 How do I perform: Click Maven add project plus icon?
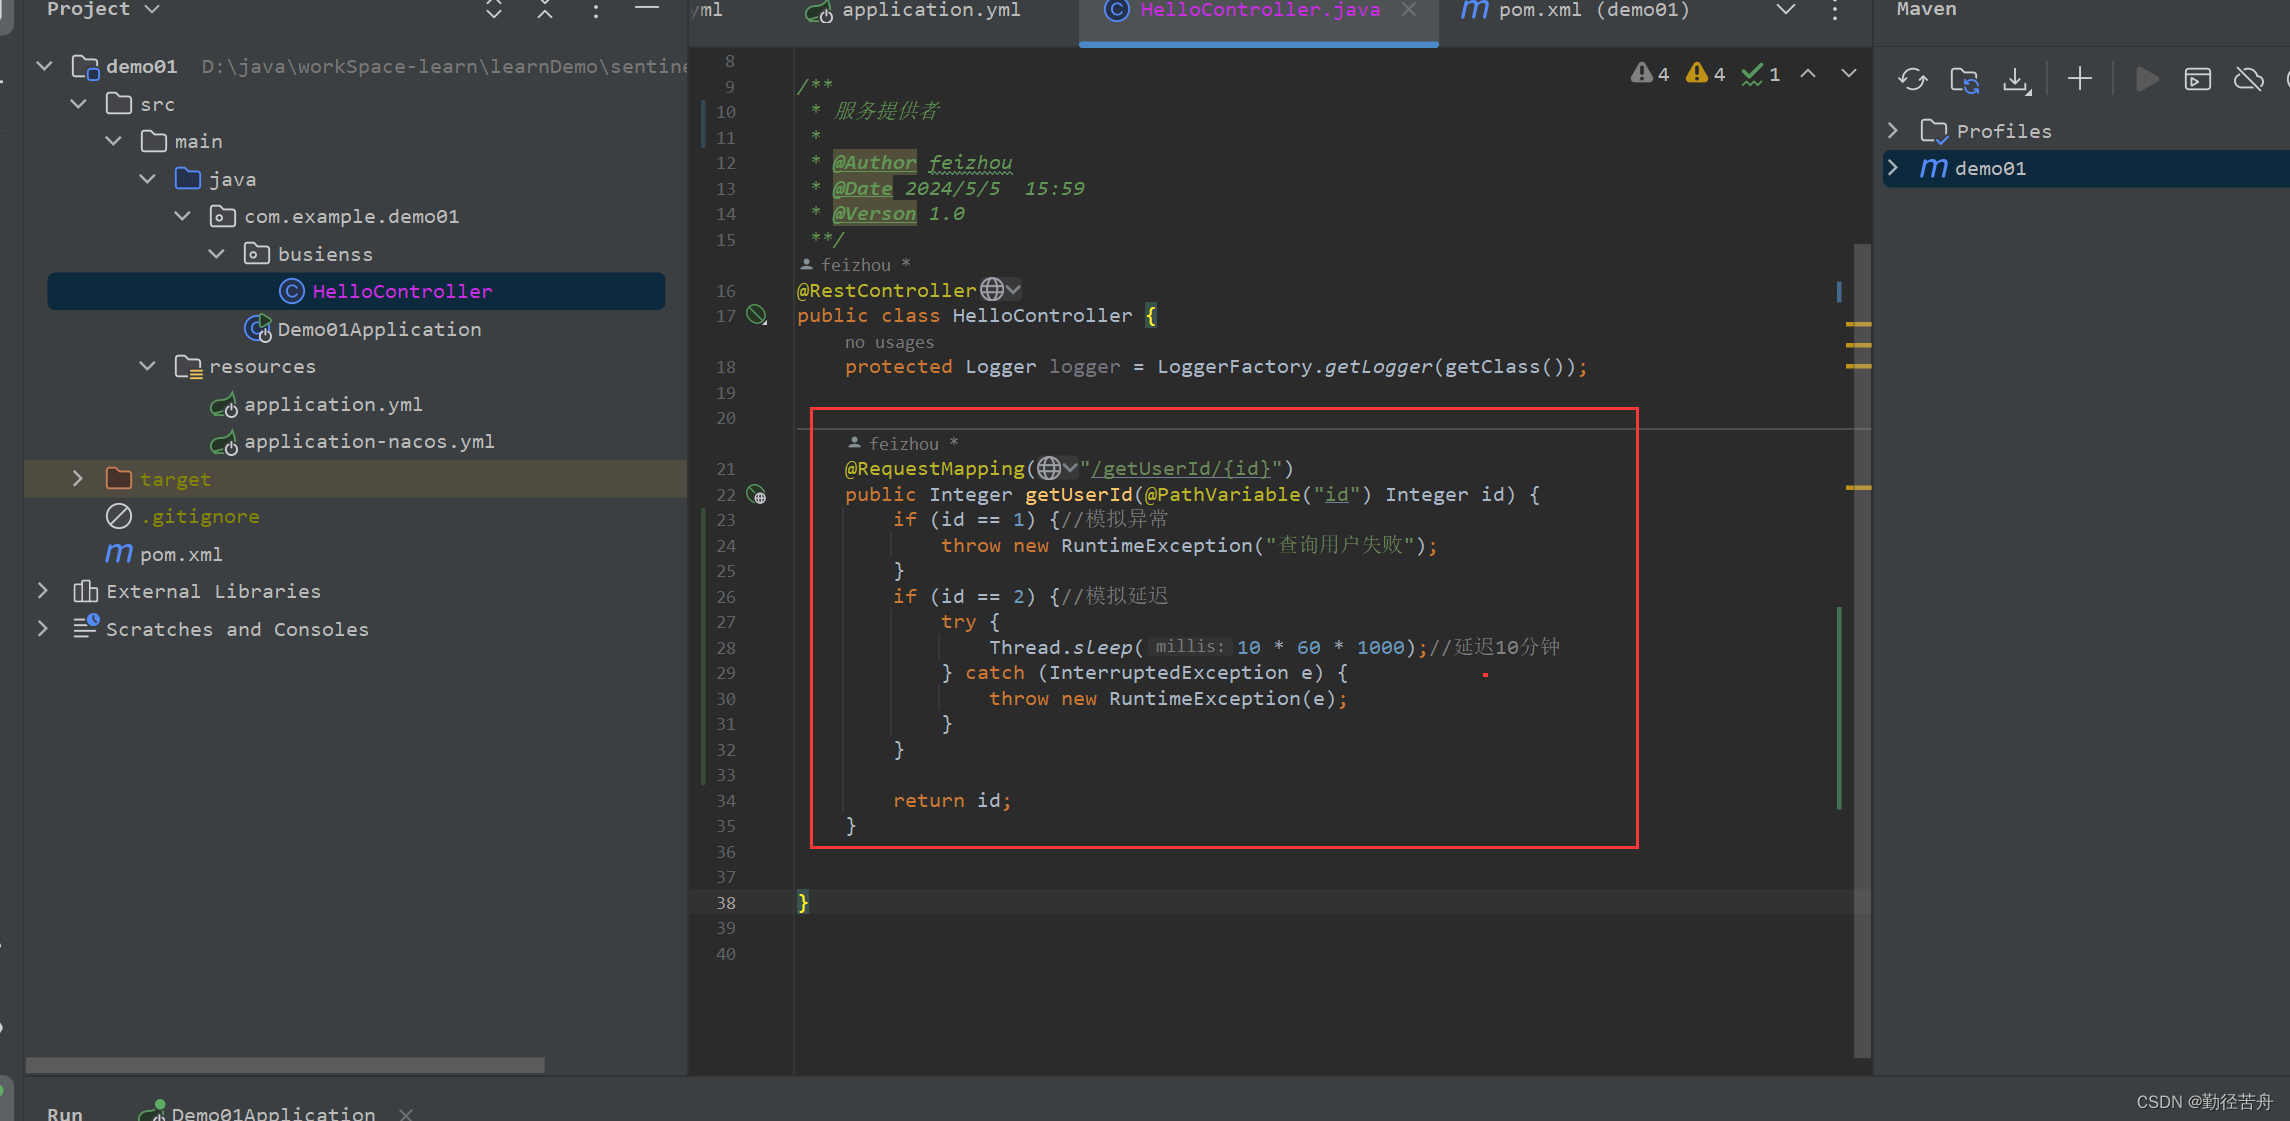click(2080, 79)
